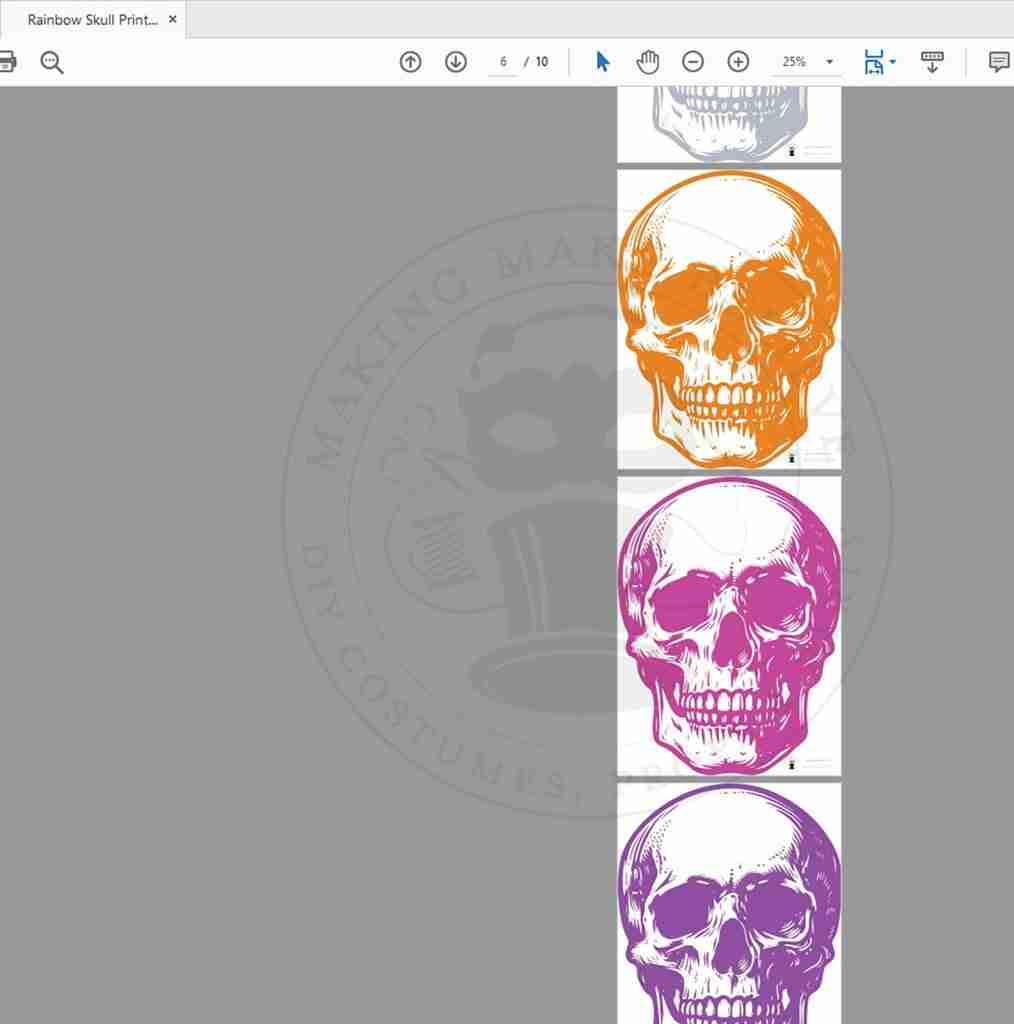
Task: Expand the page display options arrow
Action: pyautogui.click(x=893, y=62)
